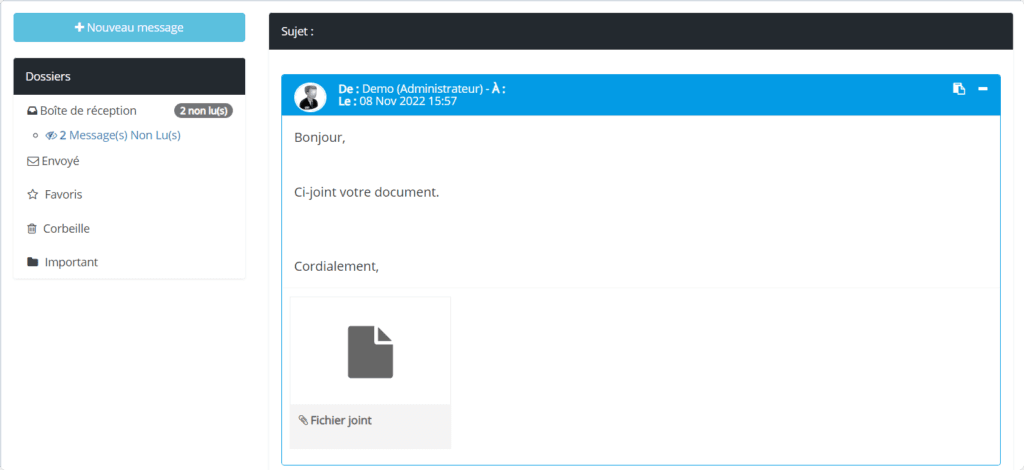This screenshot has width=1024, height=470.
Task: Click the Dossiers panel header
Action: pos(129,76)
